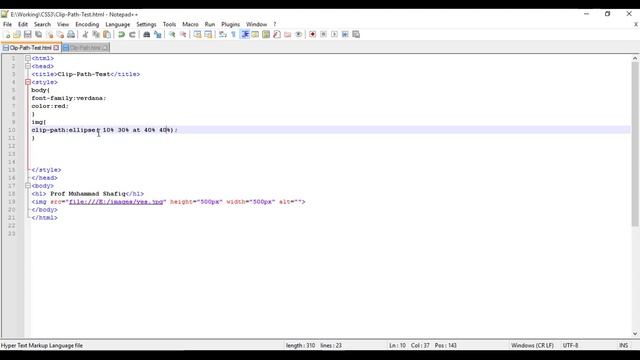The image size is (640, 360).
Task: Select the Clip-Path-Test.html tab
Action: pos(31,48)
